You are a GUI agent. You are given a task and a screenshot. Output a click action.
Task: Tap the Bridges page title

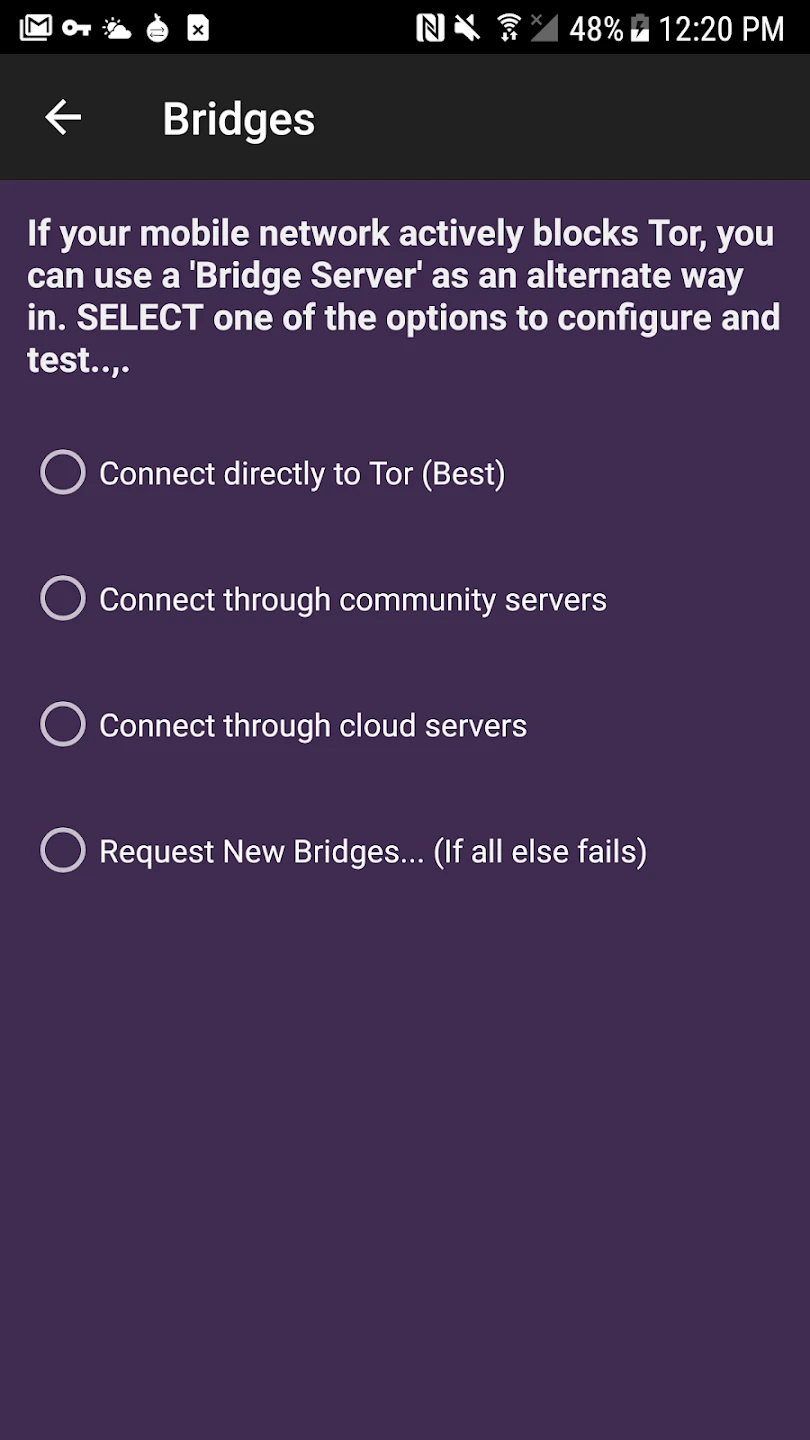click(x=239, y=119)
